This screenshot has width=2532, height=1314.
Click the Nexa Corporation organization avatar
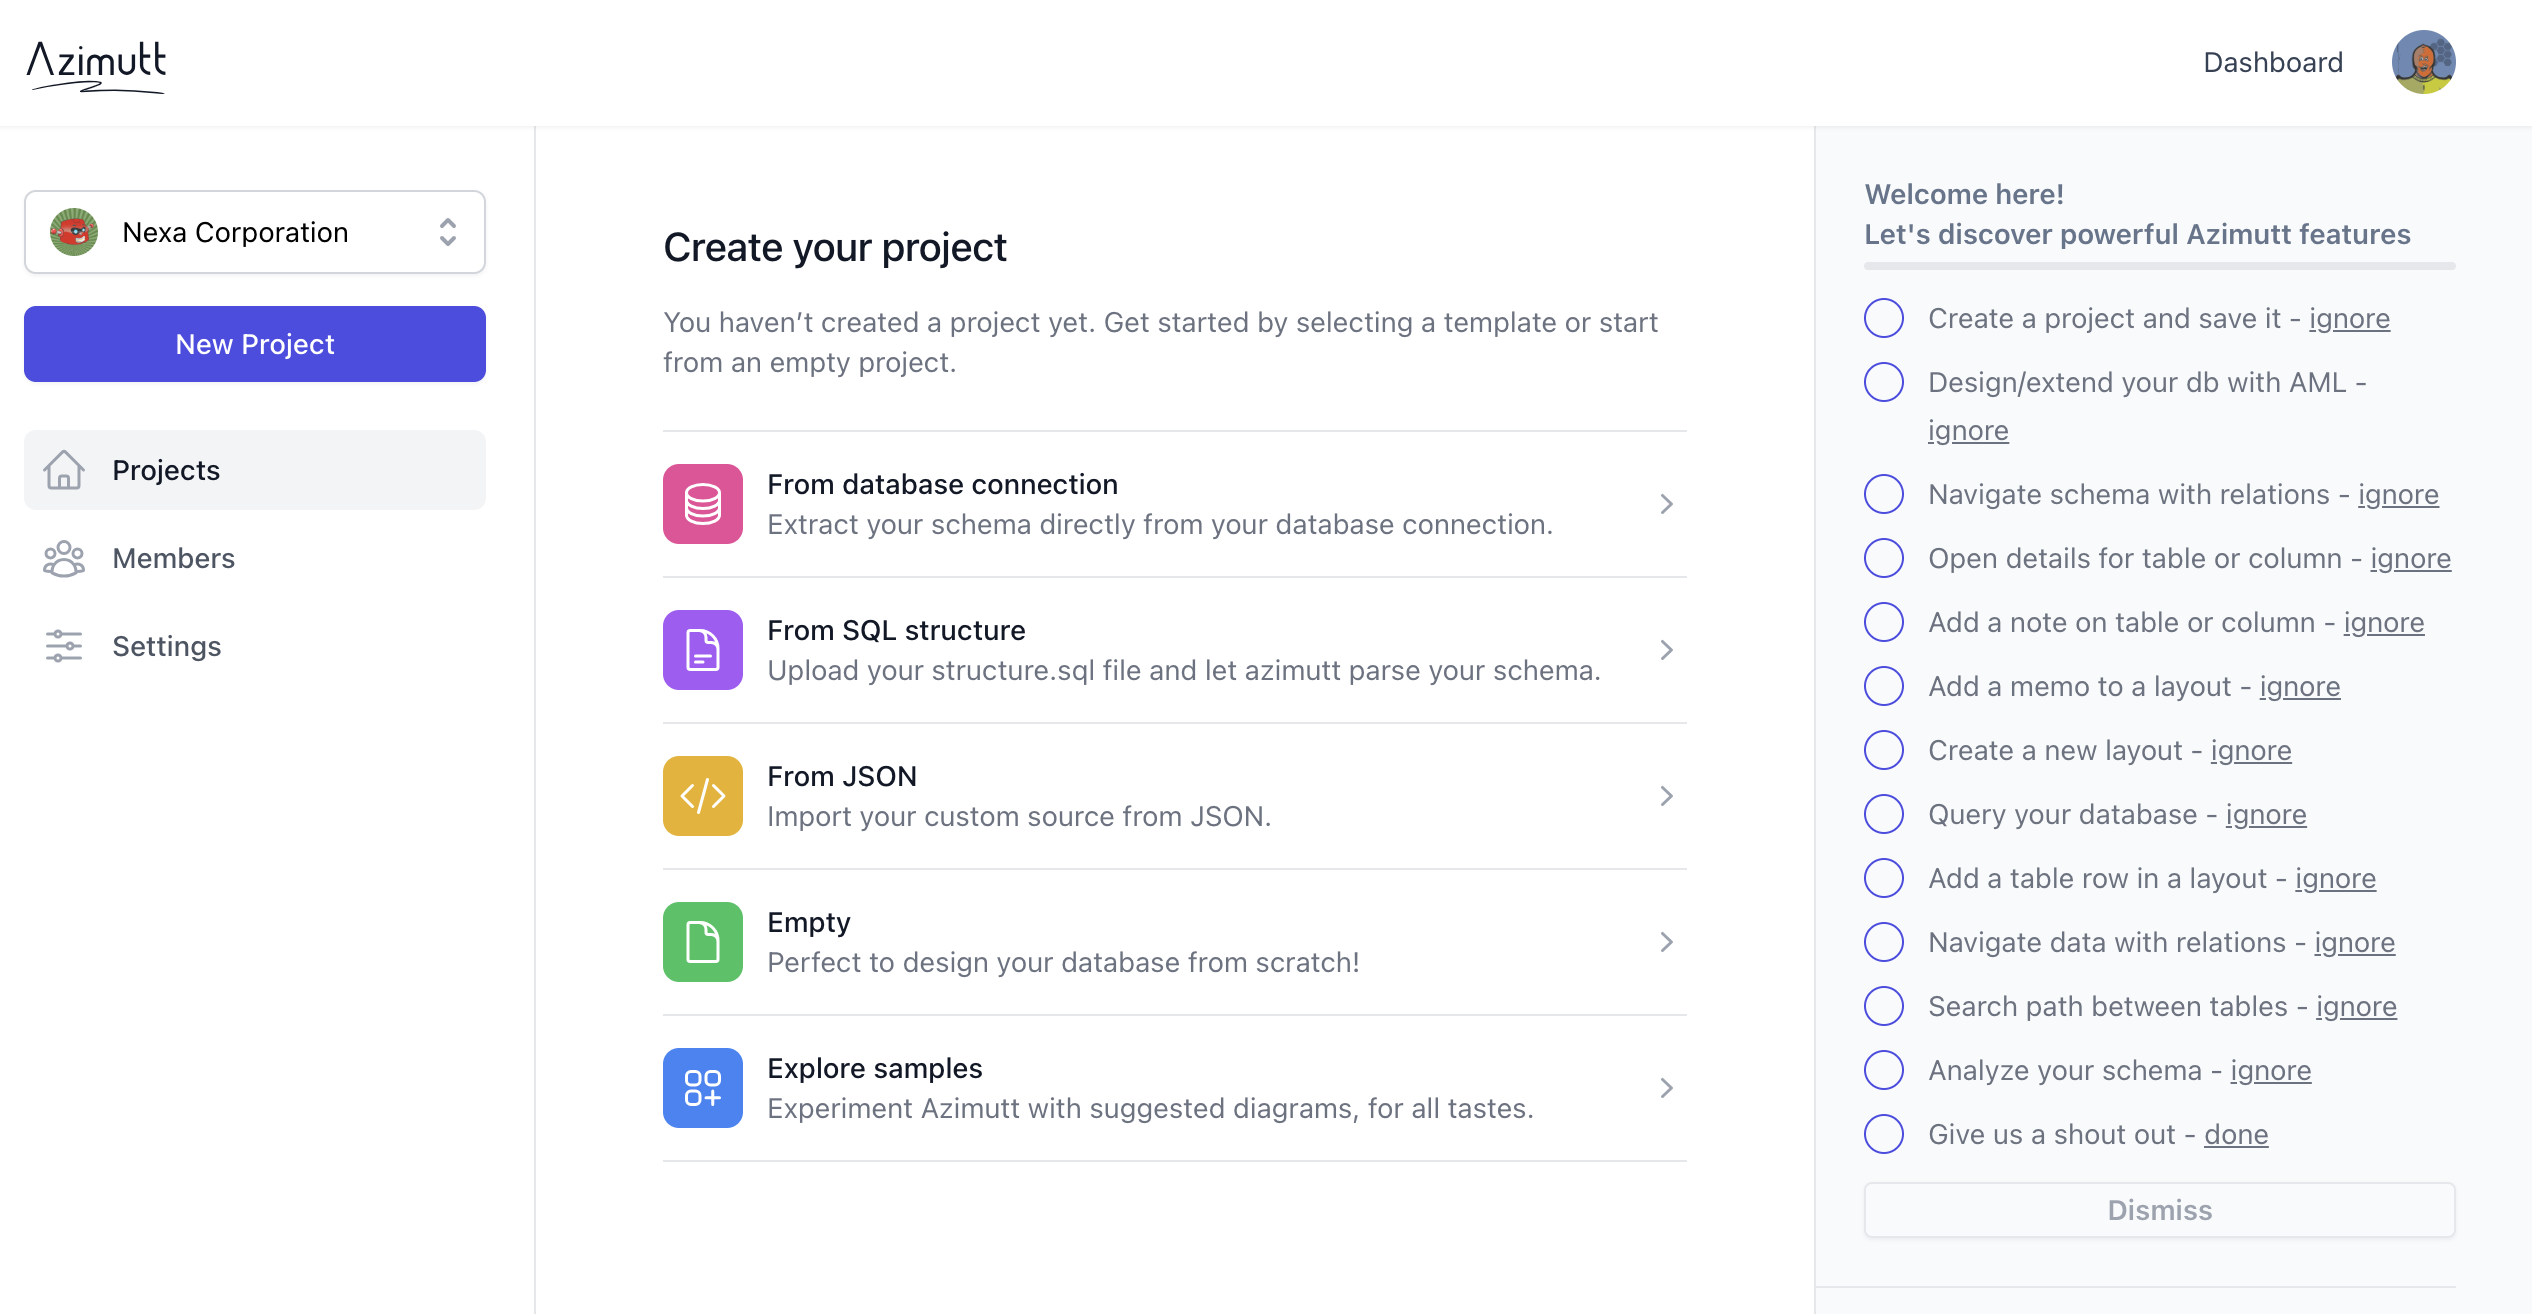tap(74, 232)
